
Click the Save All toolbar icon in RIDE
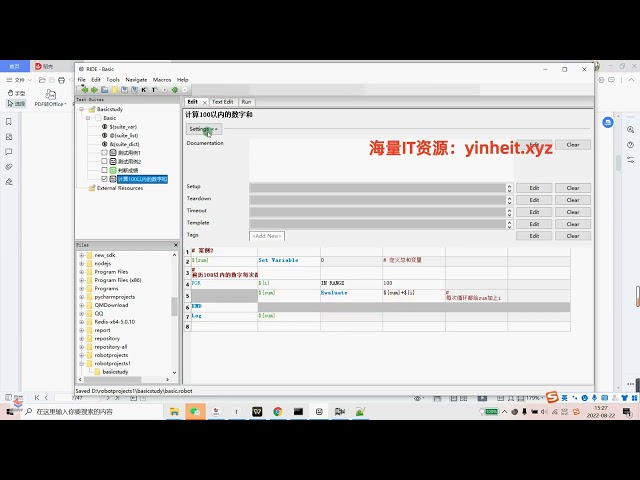pyautogui.click(x=134, y=90)
